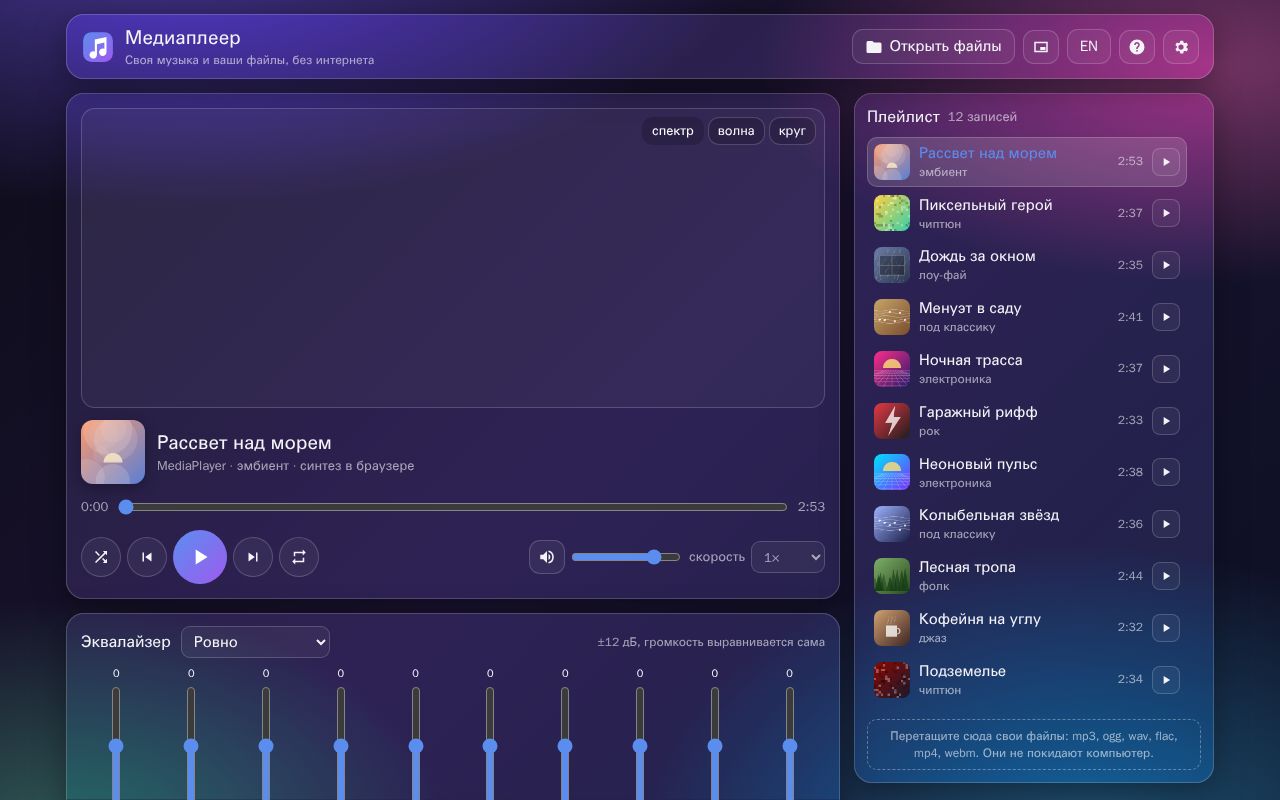Image resolution: width=1280 pixels, height=800 pixels.
Task: Skip to the next track
Action: [253, 557]
